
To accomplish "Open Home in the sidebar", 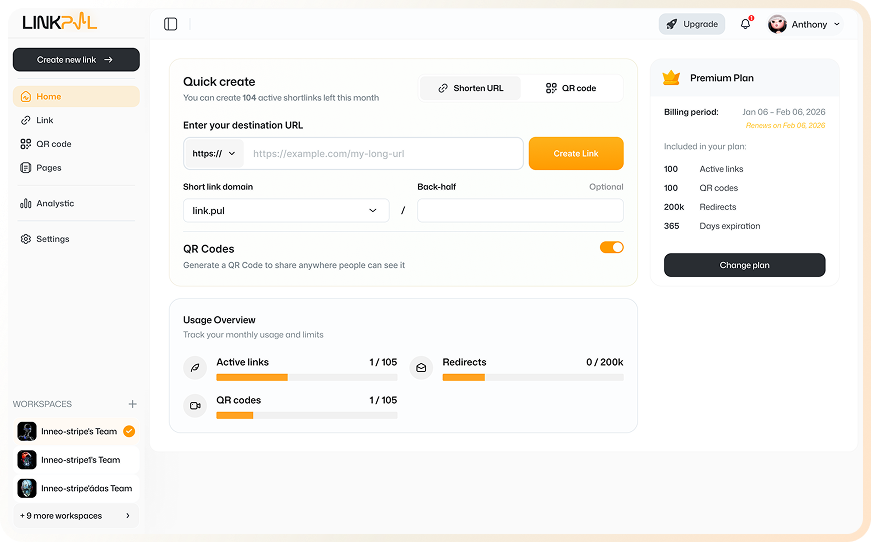I will pos(76,97).
